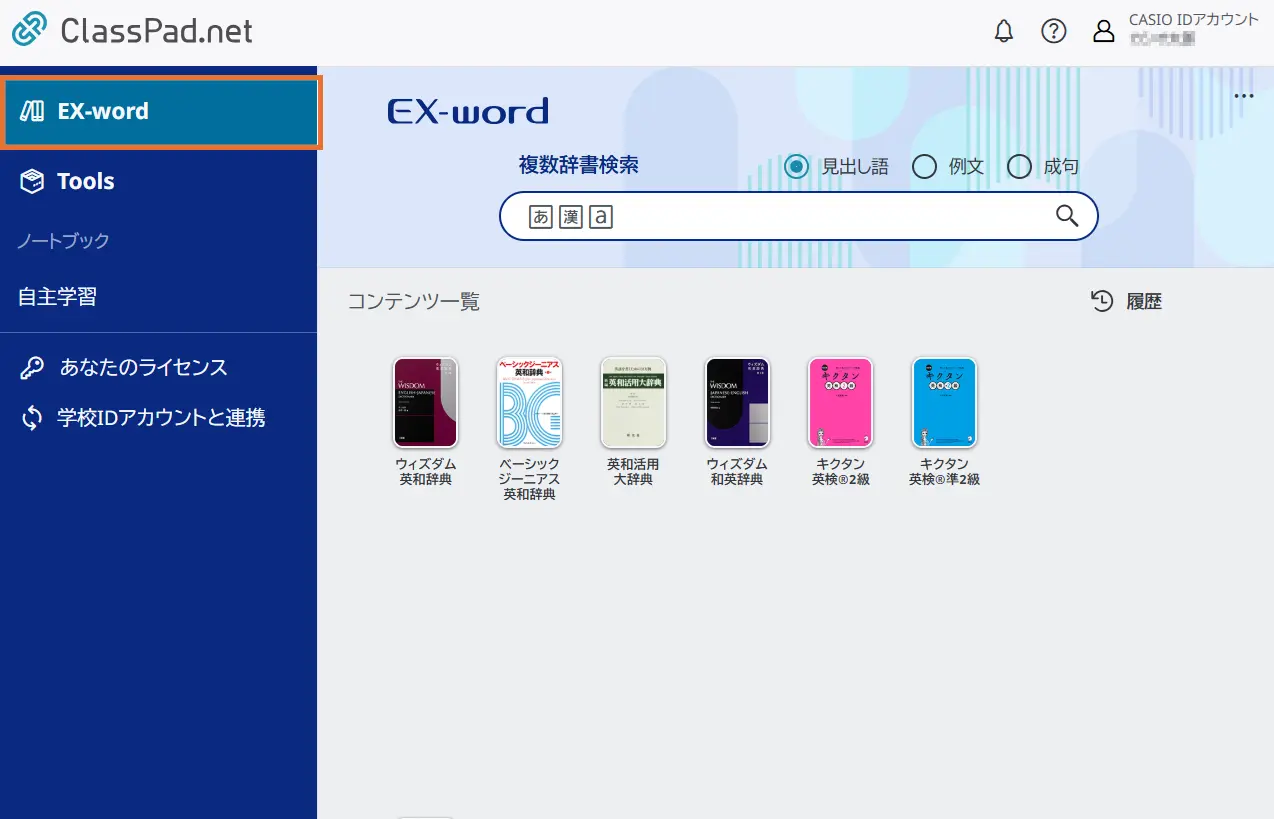Select alphabet input mode a icon
This screenshot has height=819, width=1274.
(600, 216)
